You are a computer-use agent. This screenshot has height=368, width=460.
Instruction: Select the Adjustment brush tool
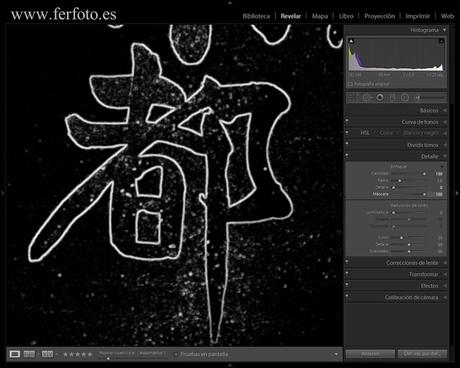point(430,98)
